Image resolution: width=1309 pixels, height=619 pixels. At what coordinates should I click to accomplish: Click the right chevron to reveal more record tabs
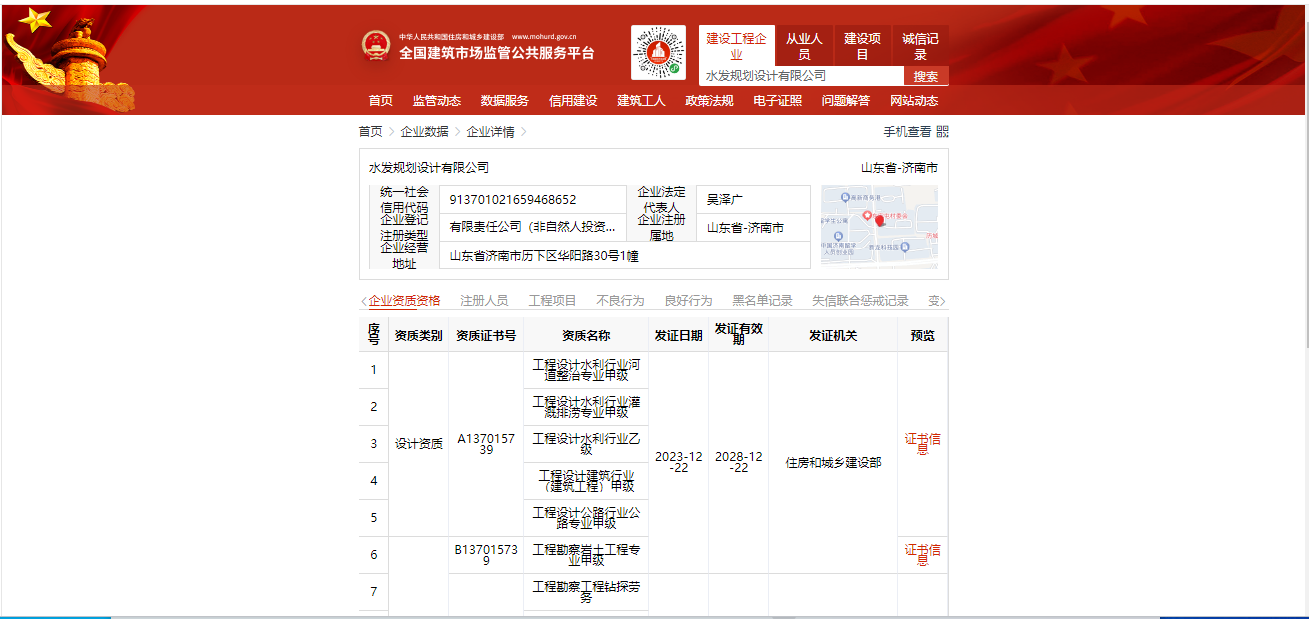click(945, 299)
